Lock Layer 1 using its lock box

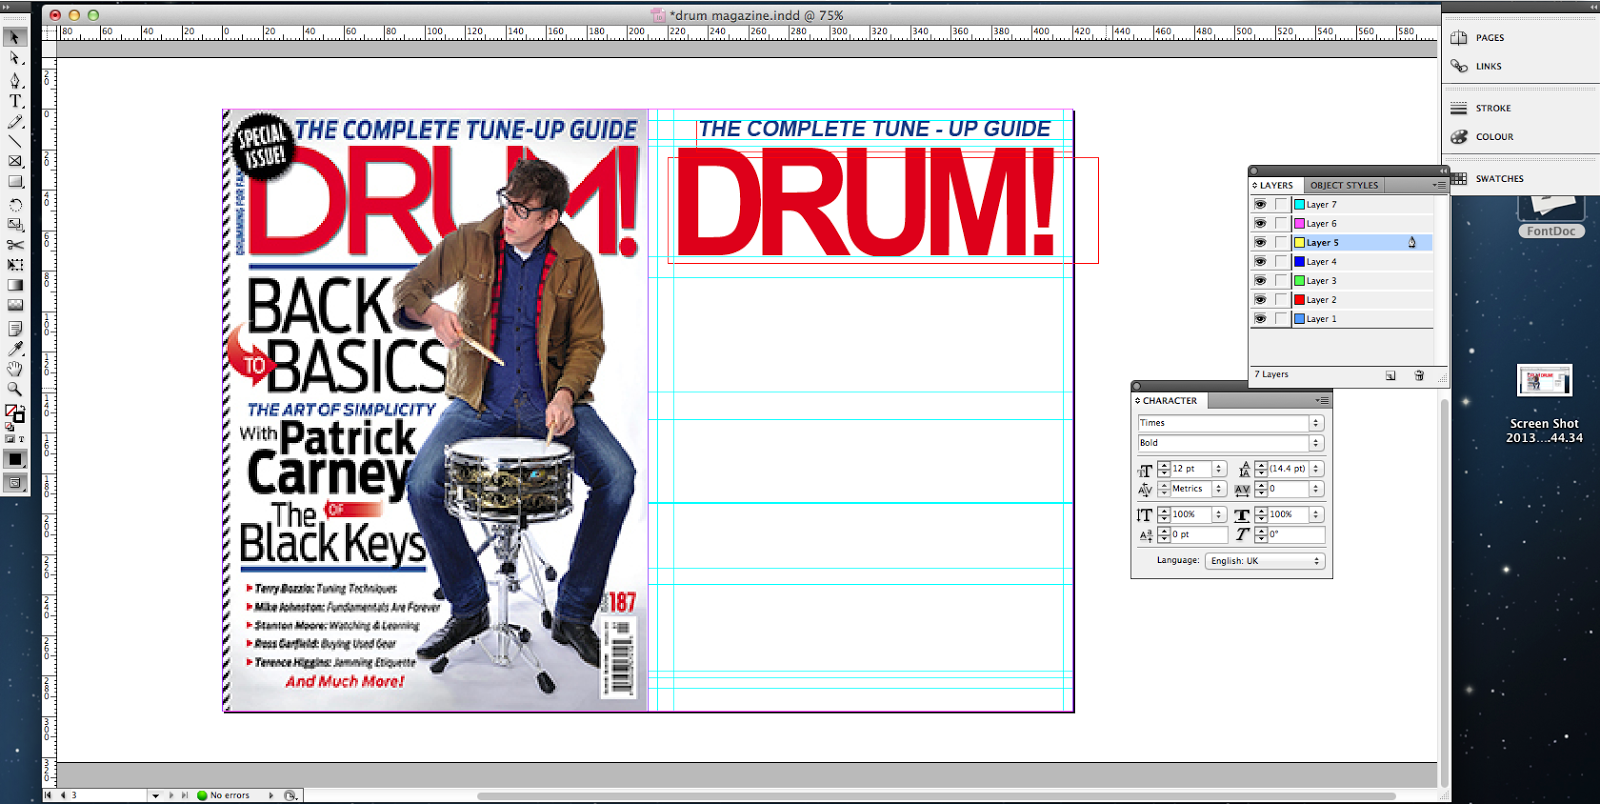[1281, 318]
